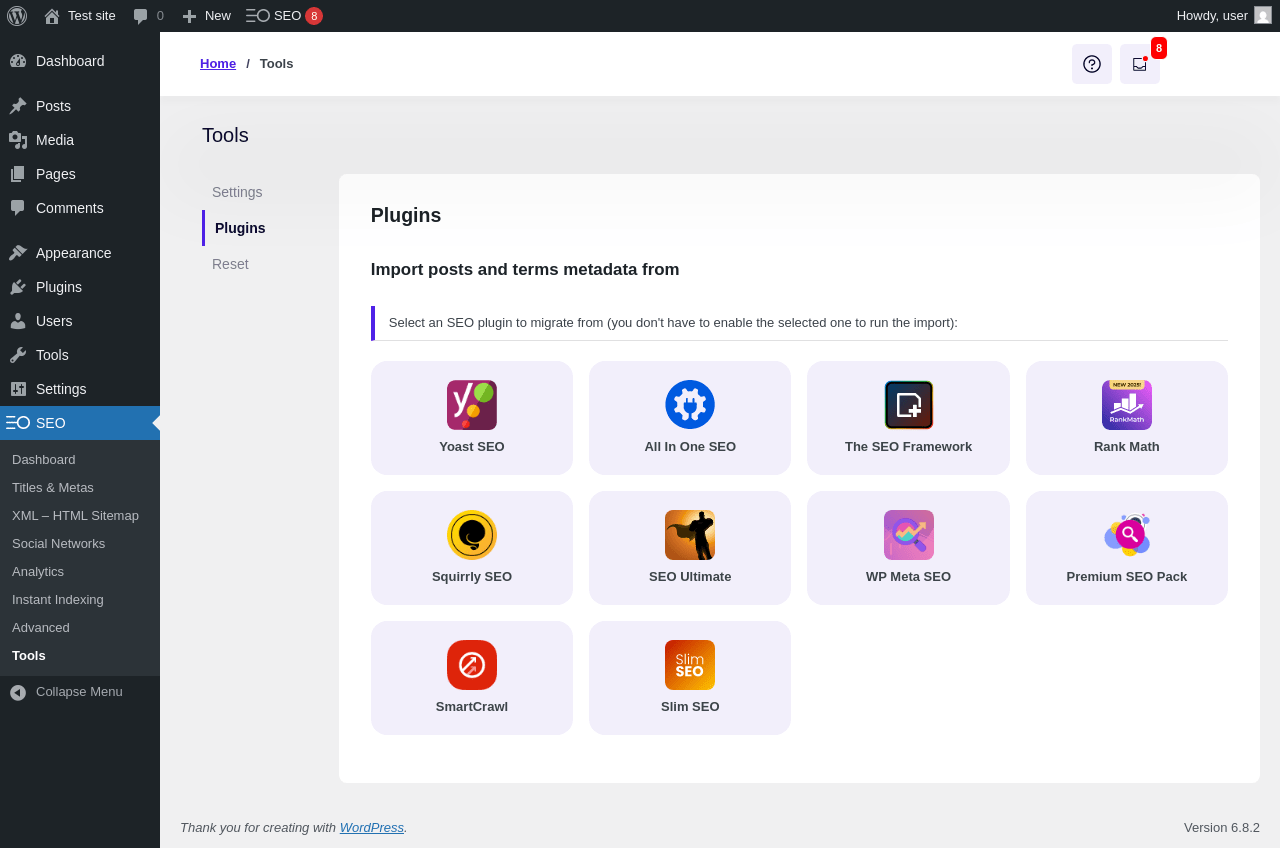Choose the WP Meta SEO label
Image resolution: width=1280 pixels, height=848 pixels.
point(908,577)
